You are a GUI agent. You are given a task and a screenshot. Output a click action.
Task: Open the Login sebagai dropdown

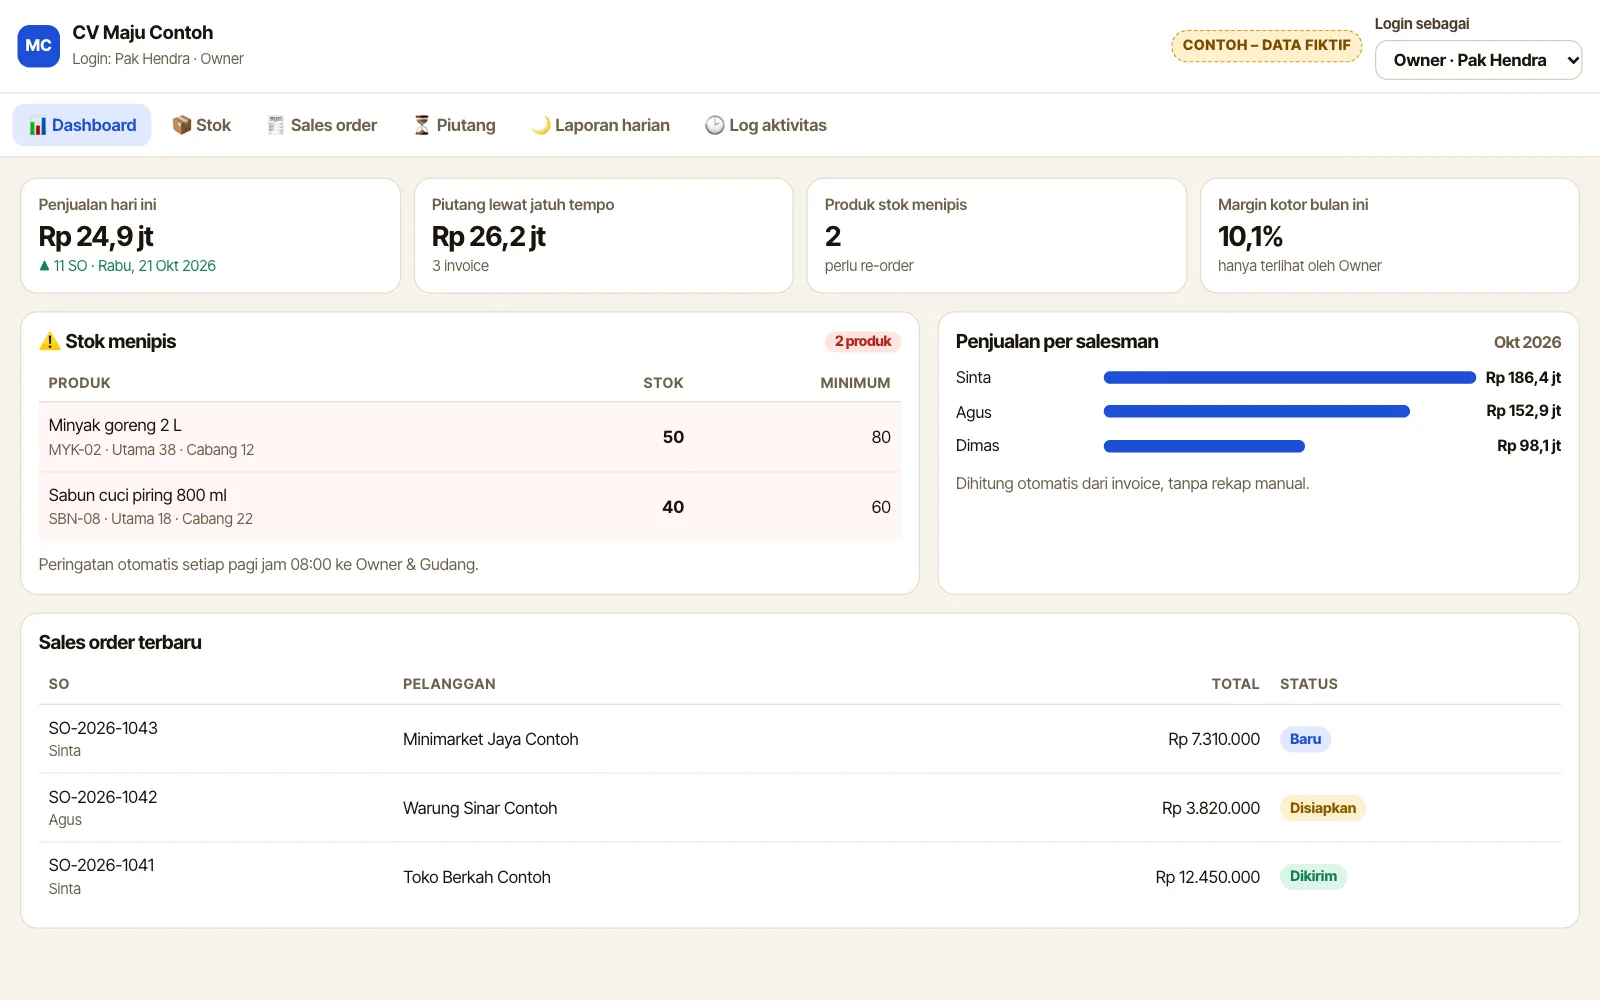coord(1478,60)
